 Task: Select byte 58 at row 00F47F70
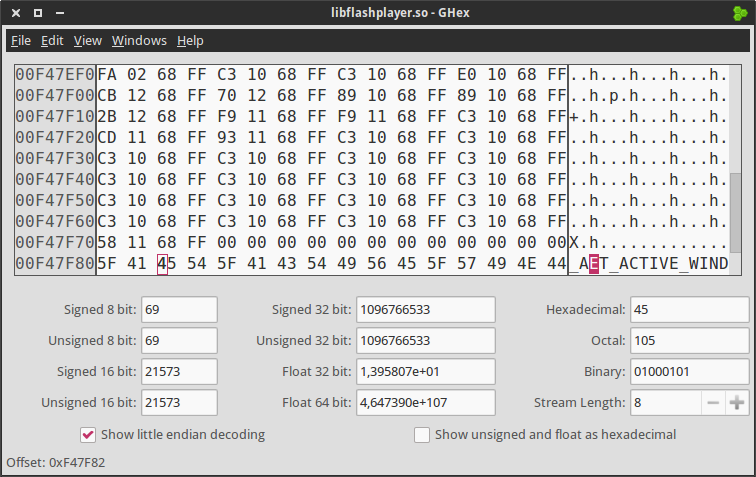[107, 243]
